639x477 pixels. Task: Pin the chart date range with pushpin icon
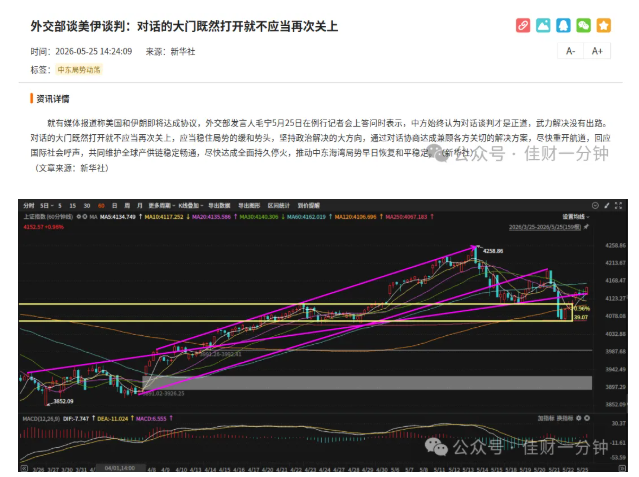(x=586, y=227)
